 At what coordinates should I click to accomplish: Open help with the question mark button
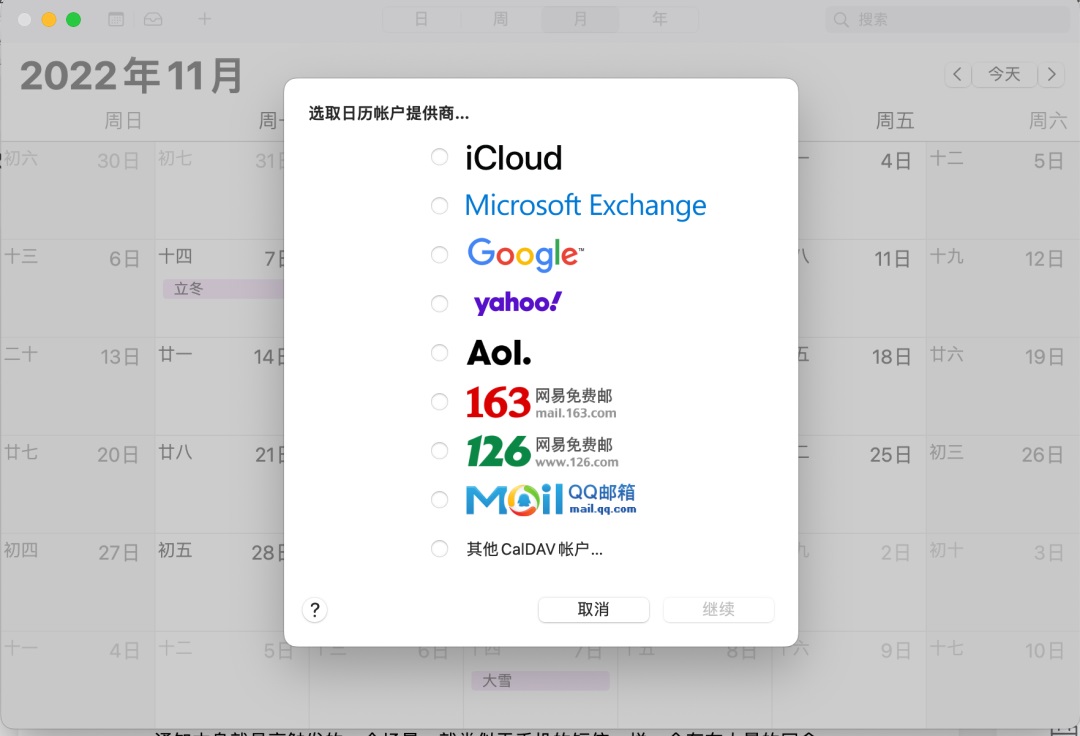tap(315, 609)
